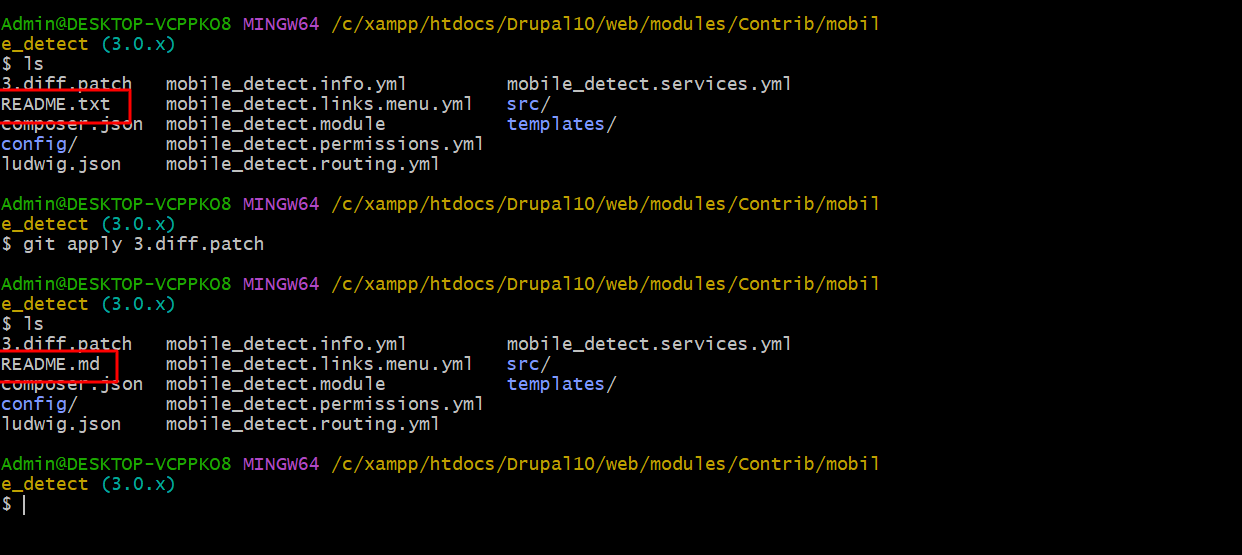Click config/ directory in first listing
The width and height of the screenshot is (1242, 555).
(40, 144)
